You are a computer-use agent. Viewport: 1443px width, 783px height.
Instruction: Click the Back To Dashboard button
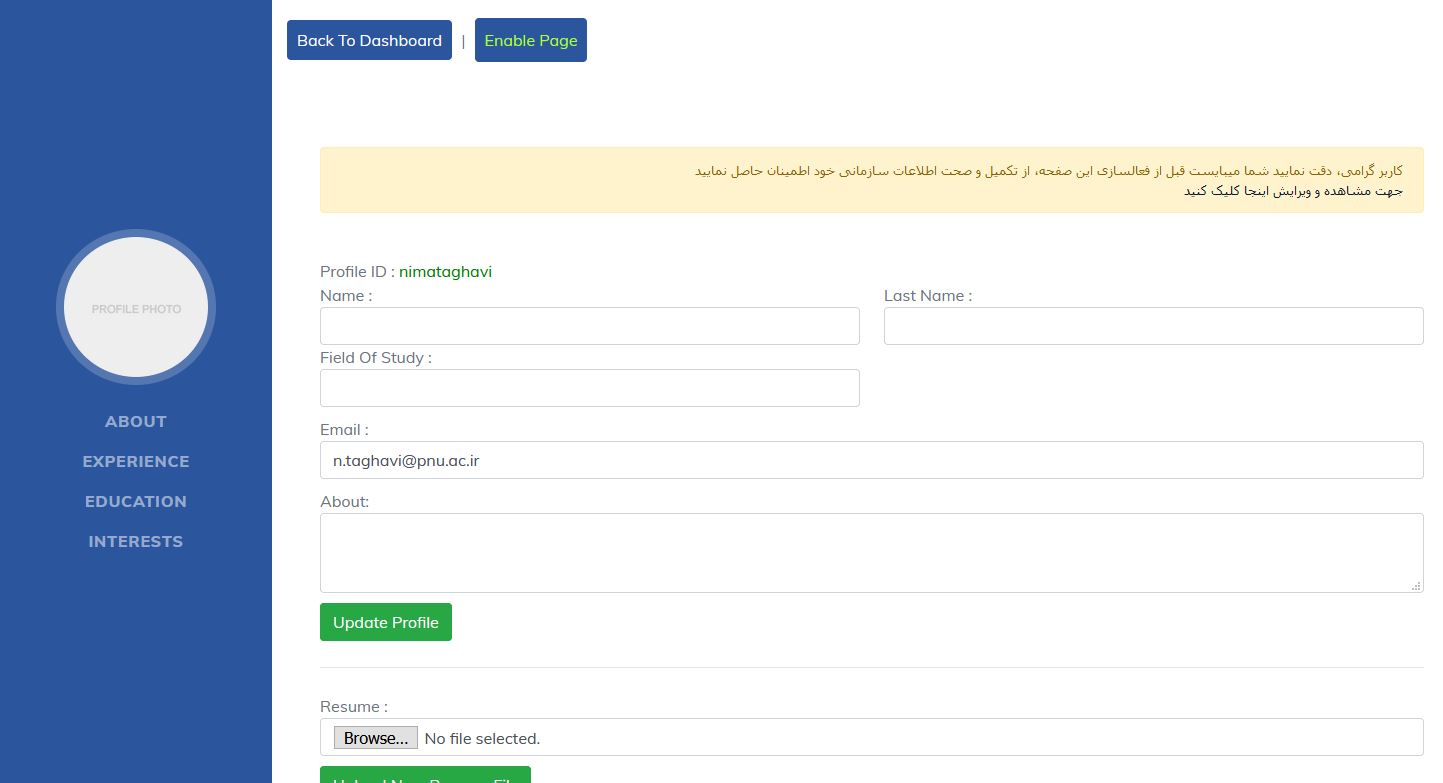[x=369, y=40]
